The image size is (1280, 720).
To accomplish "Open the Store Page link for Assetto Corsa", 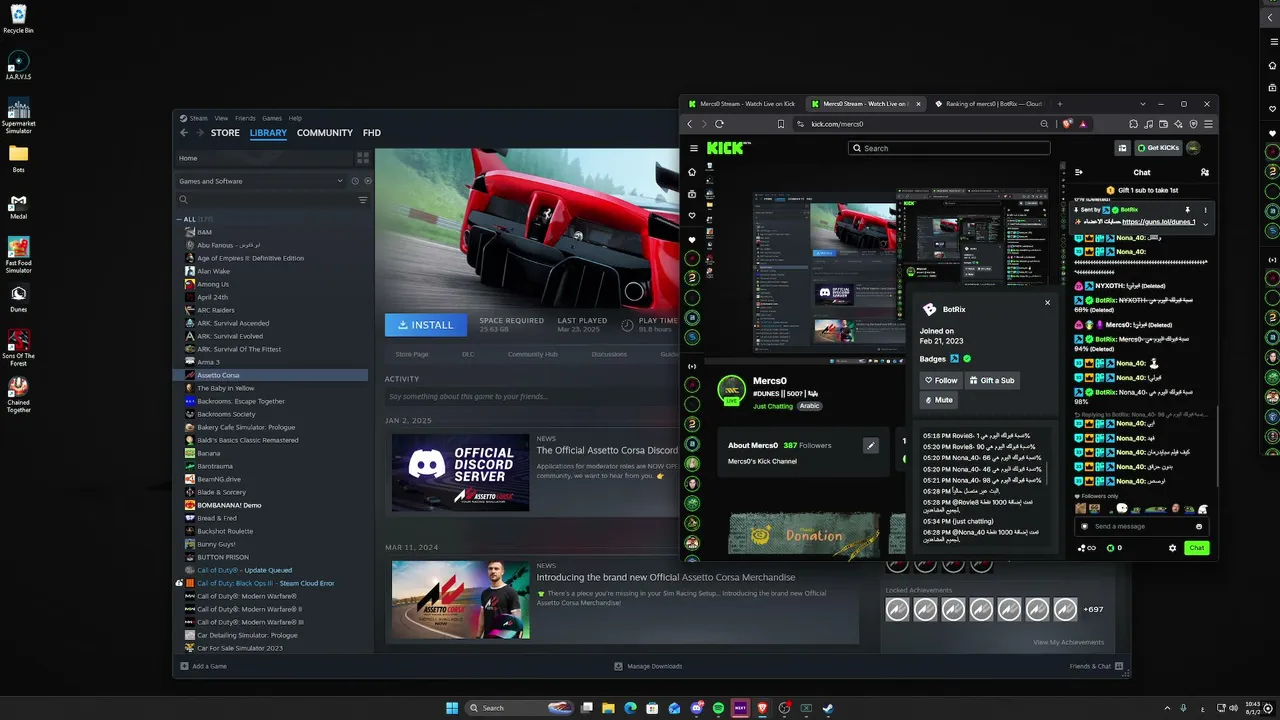I will coord(412,354).
